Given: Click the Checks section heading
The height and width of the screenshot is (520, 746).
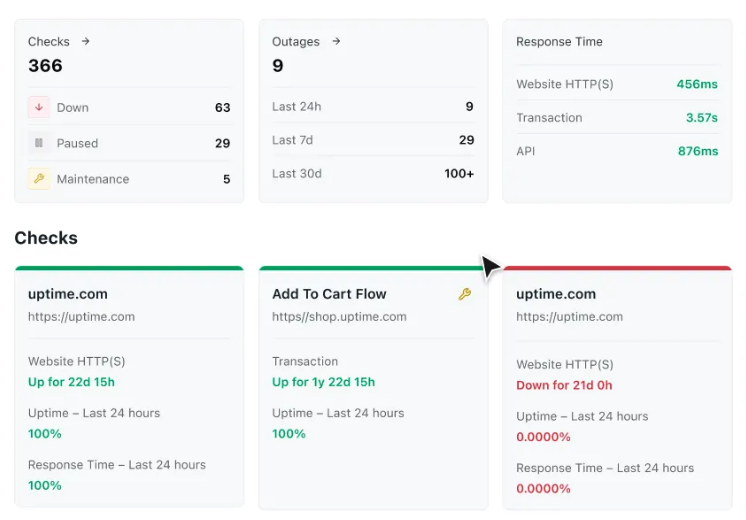Looking at the screenshot, I should [46, 238].
